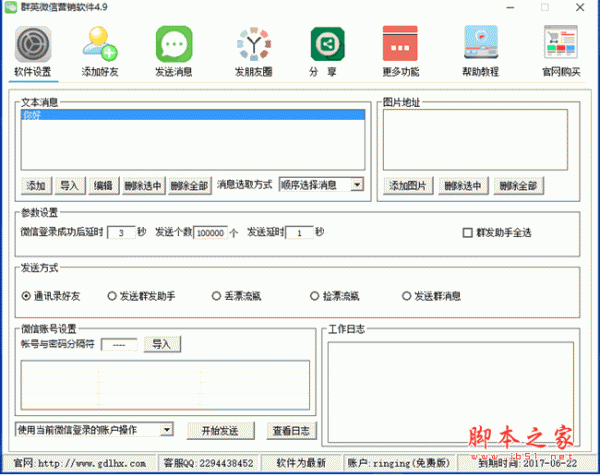Open the 更多功能 red icon
Screen dimensions: 600x476
pos(400,43)
